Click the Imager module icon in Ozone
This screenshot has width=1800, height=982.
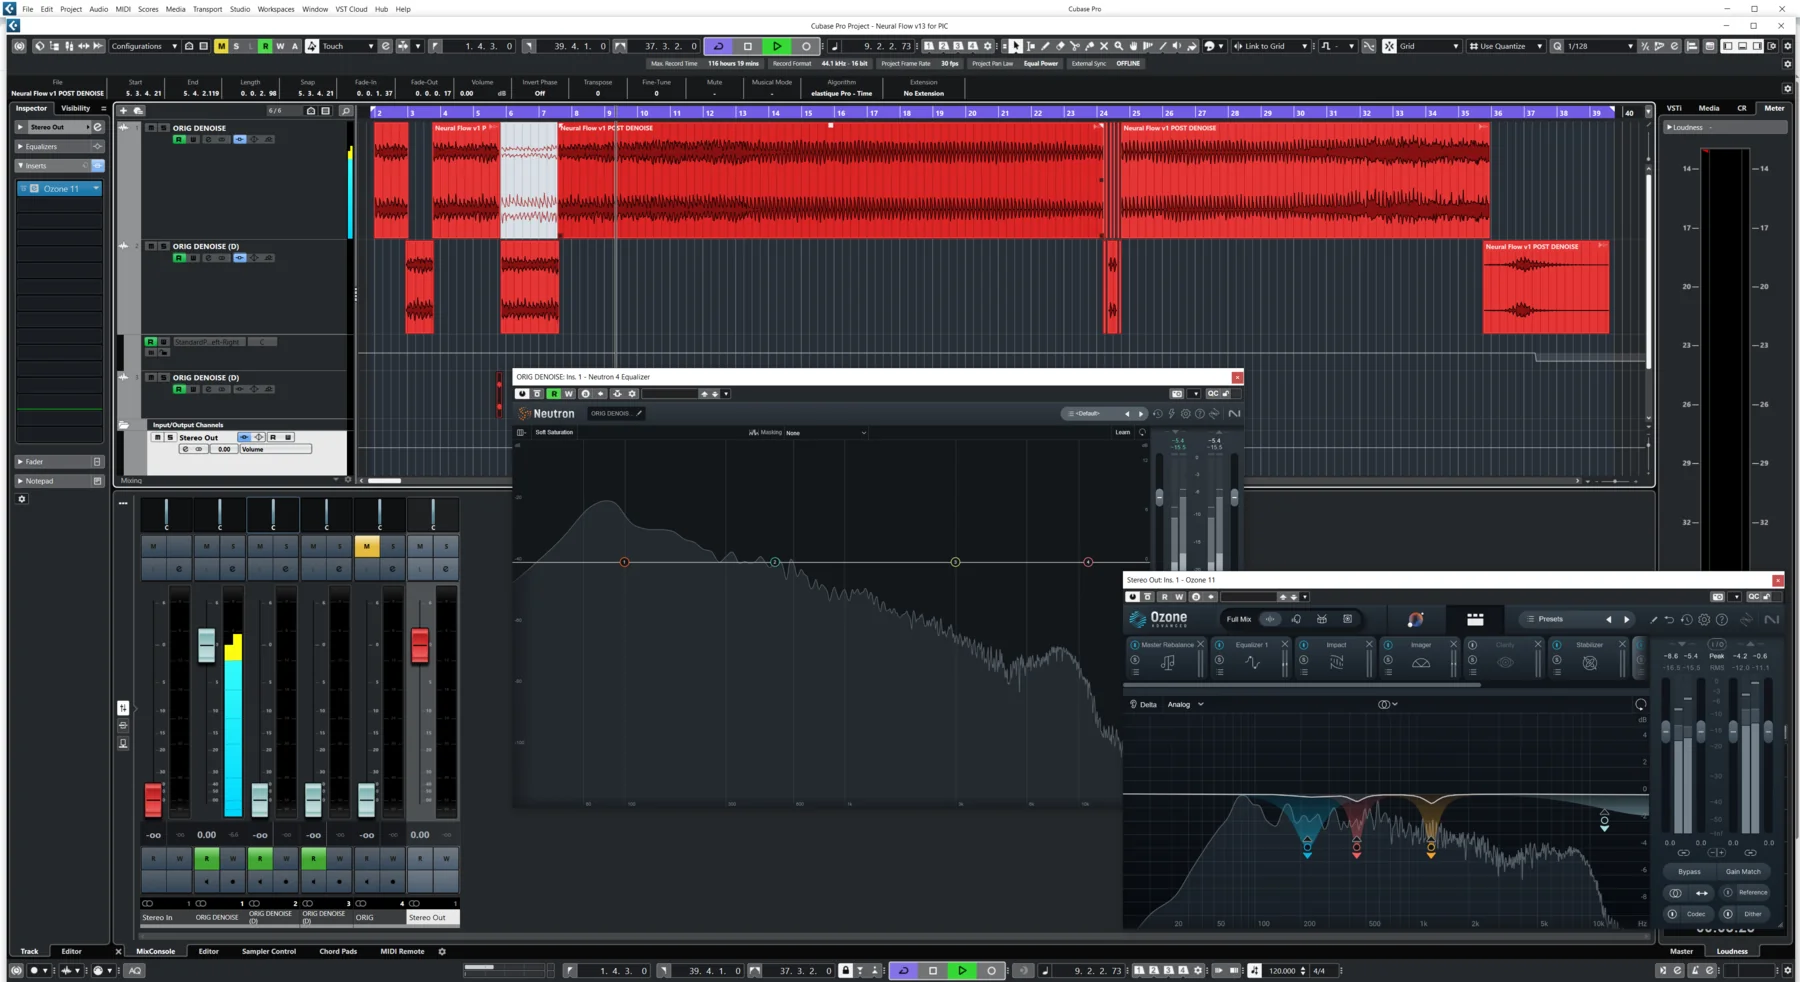point(1421,663)
